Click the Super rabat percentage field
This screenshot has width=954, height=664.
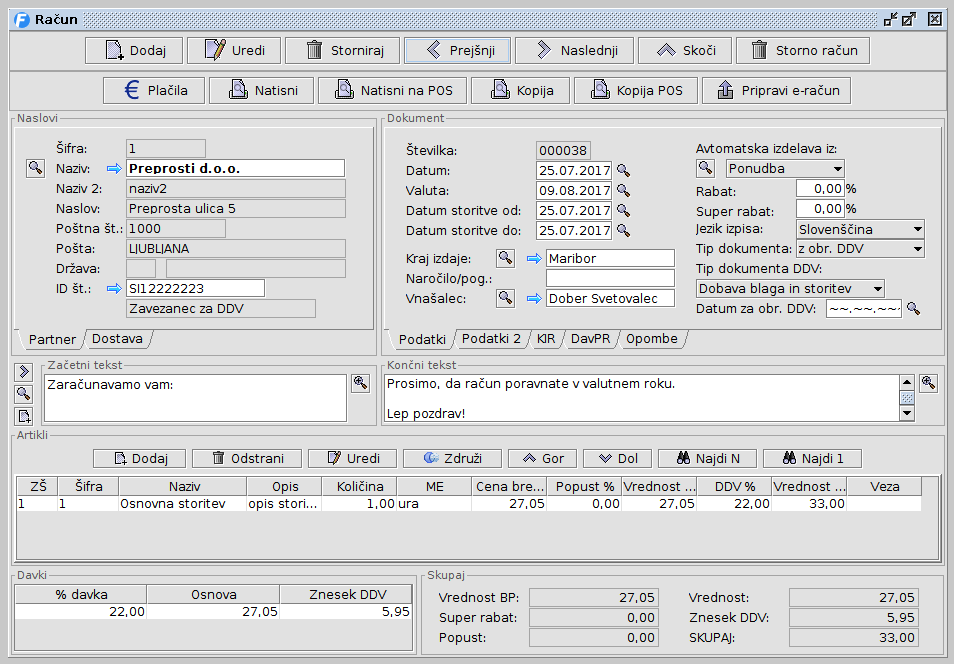820,209
